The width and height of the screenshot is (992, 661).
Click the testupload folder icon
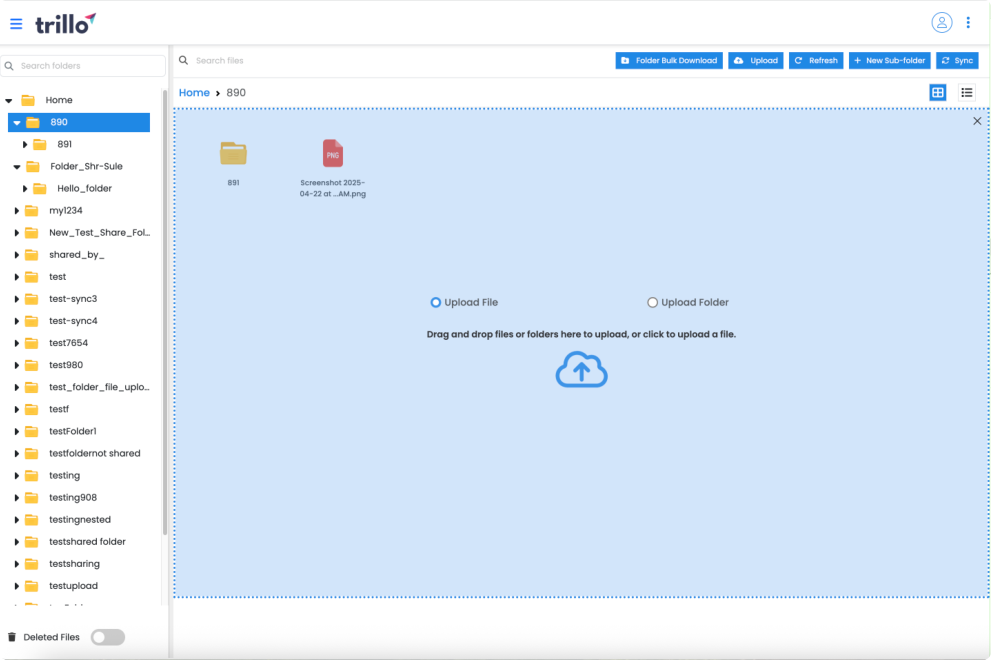coord(32,586)
